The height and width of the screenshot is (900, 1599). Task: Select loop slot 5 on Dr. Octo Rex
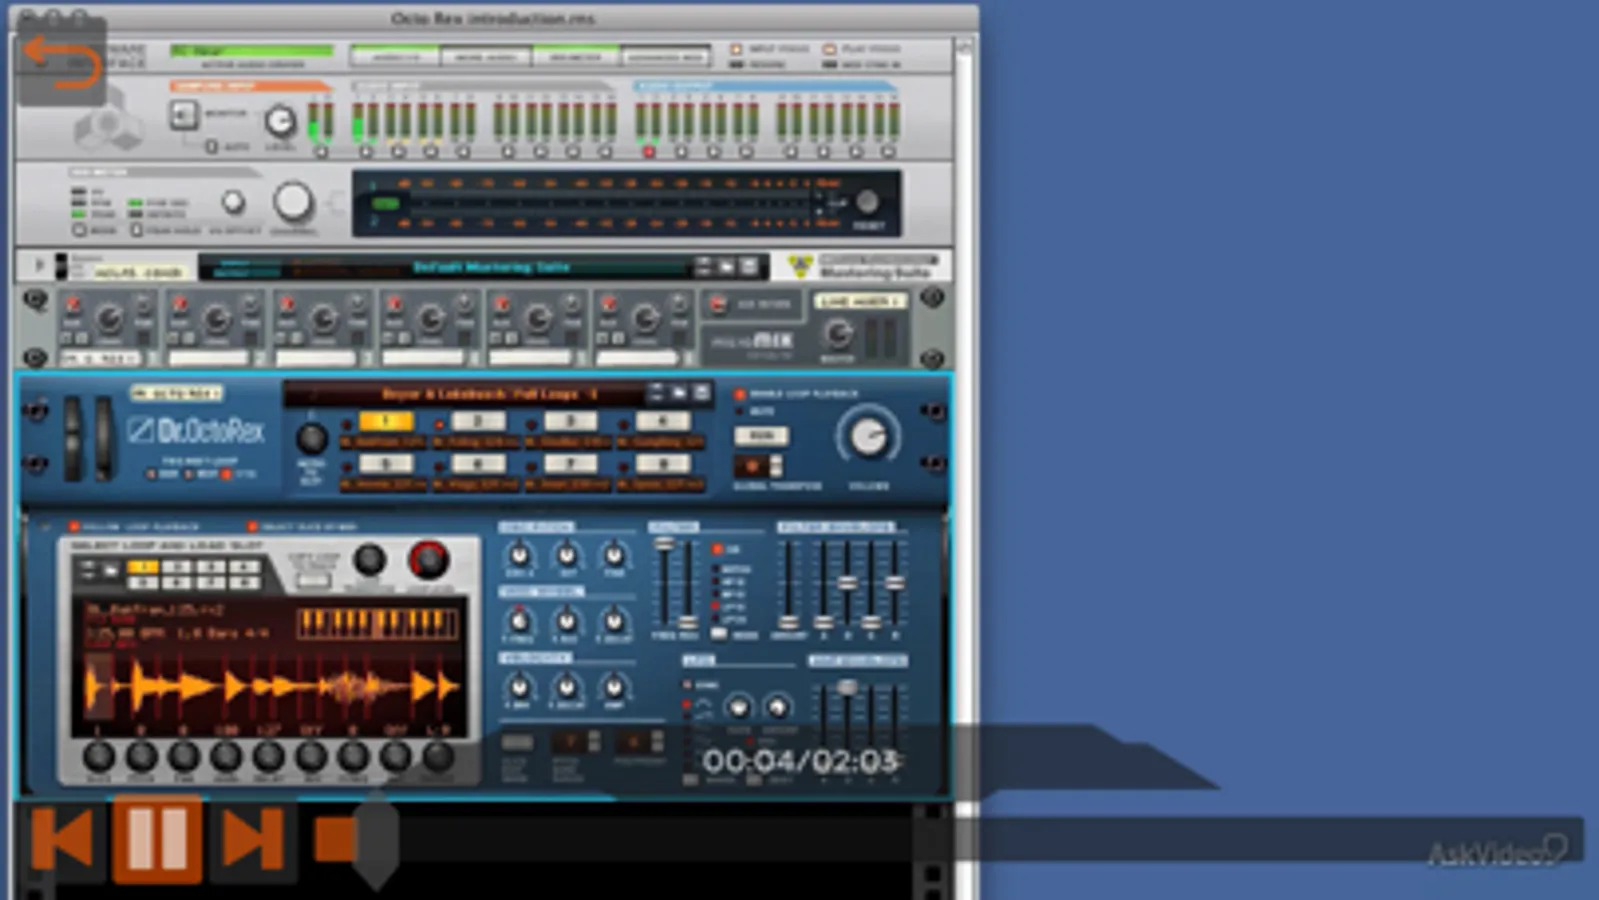(386, 464)
